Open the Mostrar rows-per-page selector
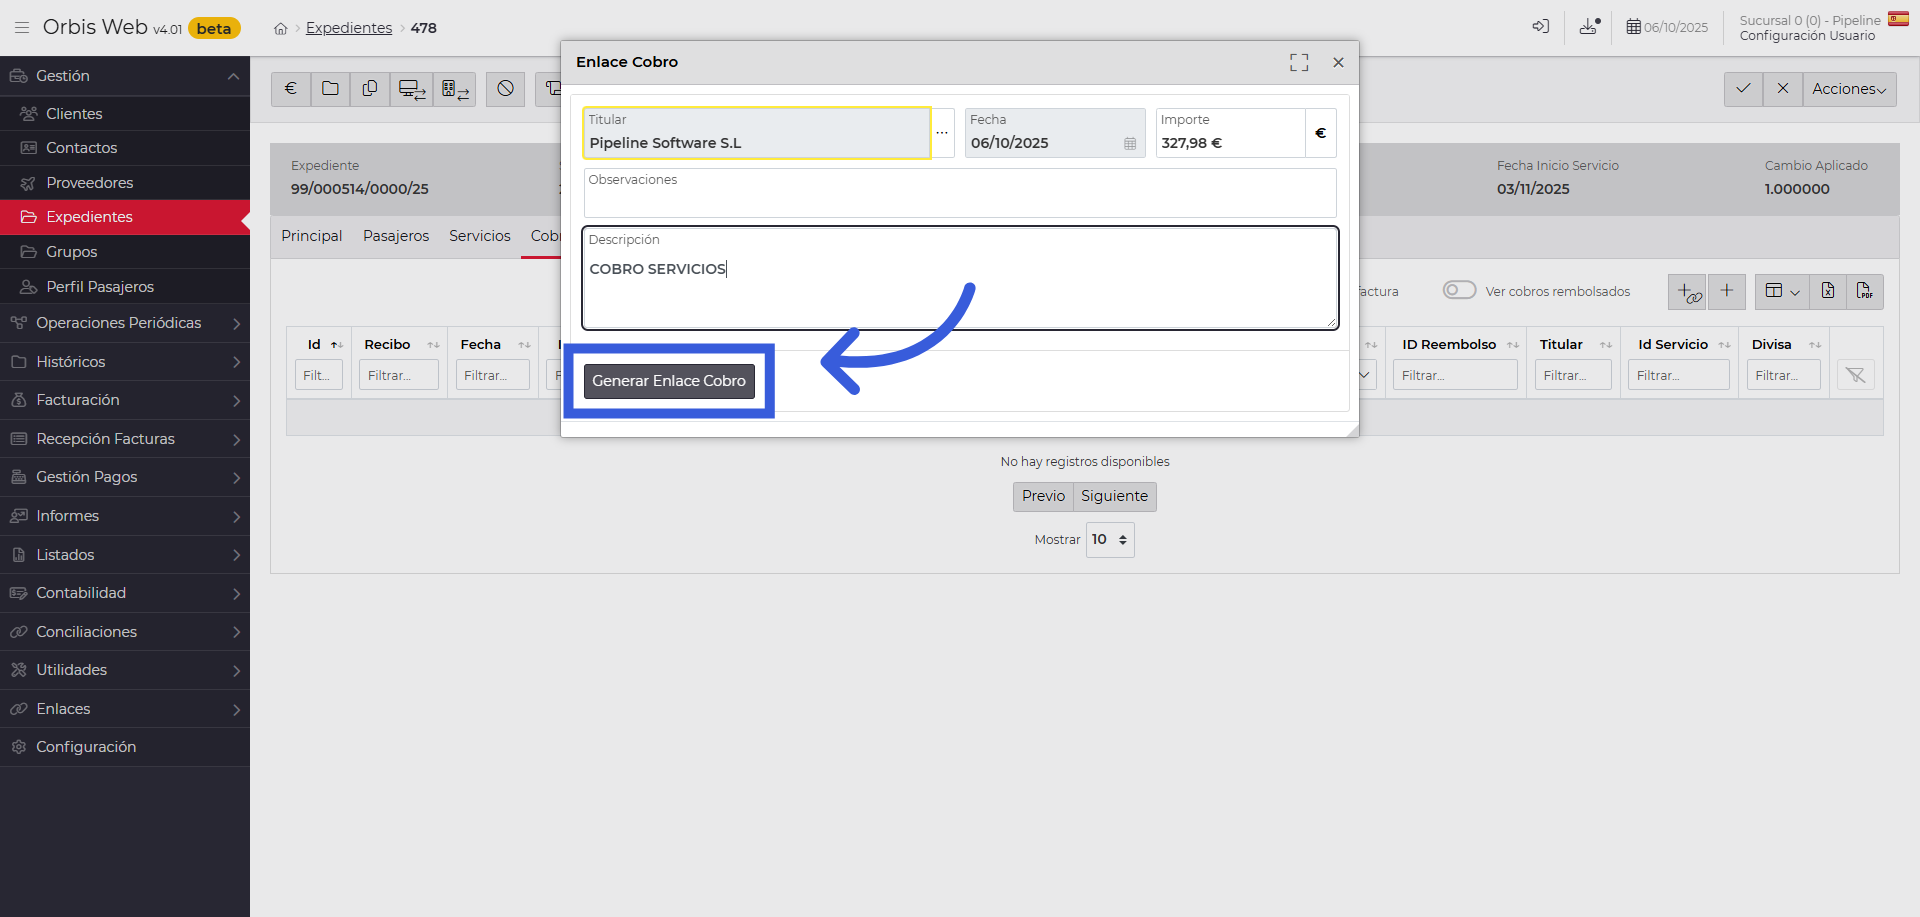This screenshot has height=917, width=1920. pyautogui.click(x=1110, y=540)
